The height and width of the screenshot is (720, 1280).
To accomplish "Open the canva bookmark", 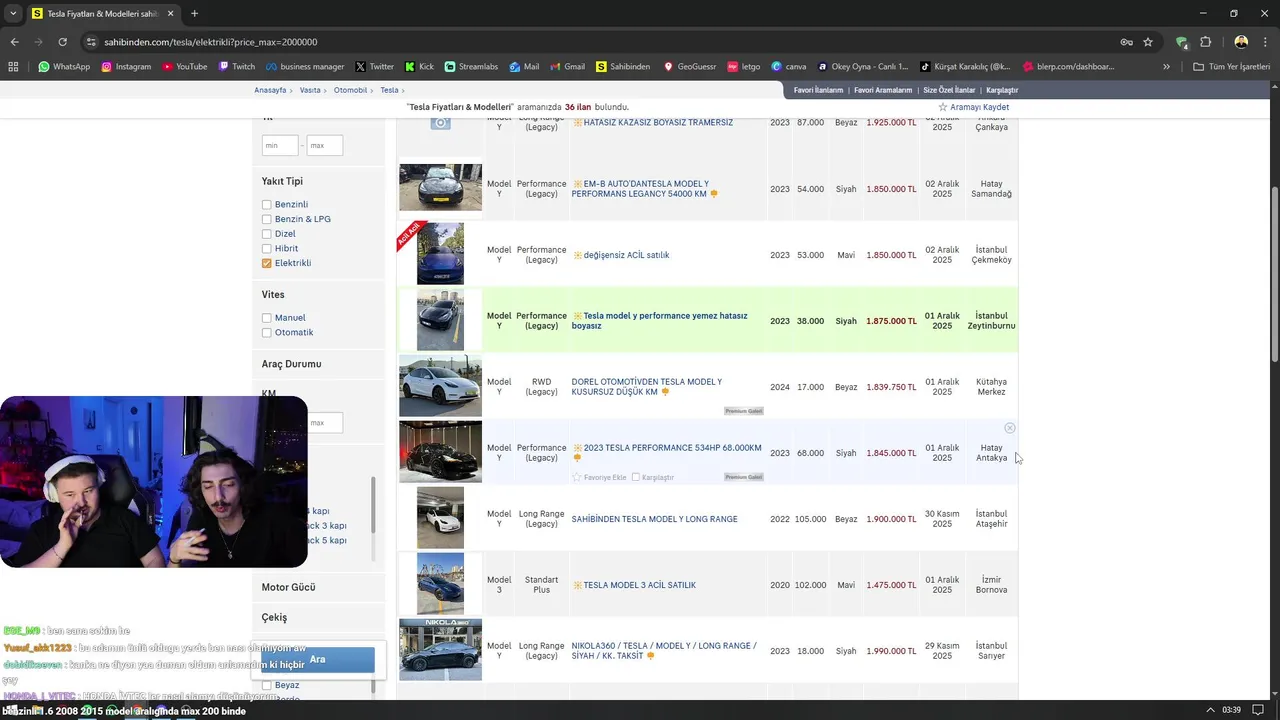I will coord(789,67).
